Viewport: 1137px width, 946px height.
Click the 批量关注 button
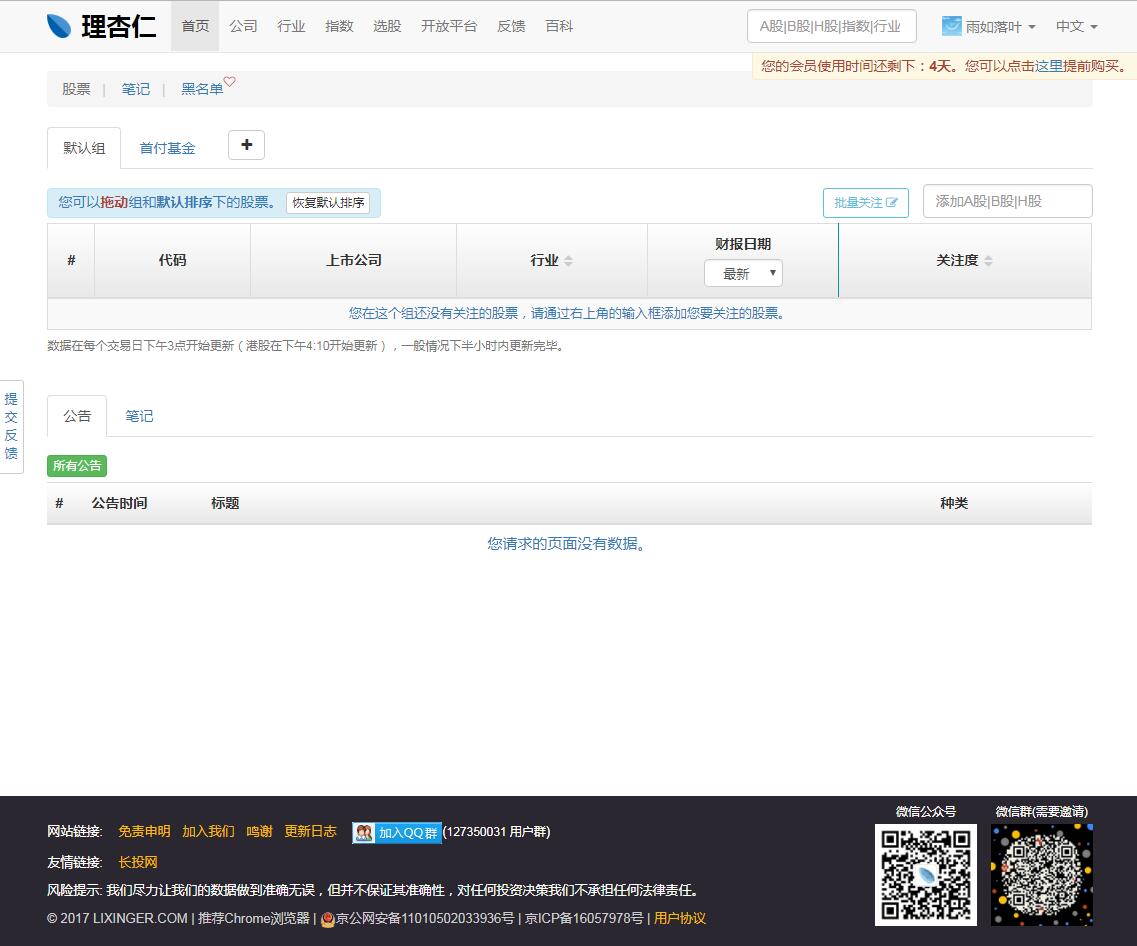pyautogui.click(x=866, y=202)
